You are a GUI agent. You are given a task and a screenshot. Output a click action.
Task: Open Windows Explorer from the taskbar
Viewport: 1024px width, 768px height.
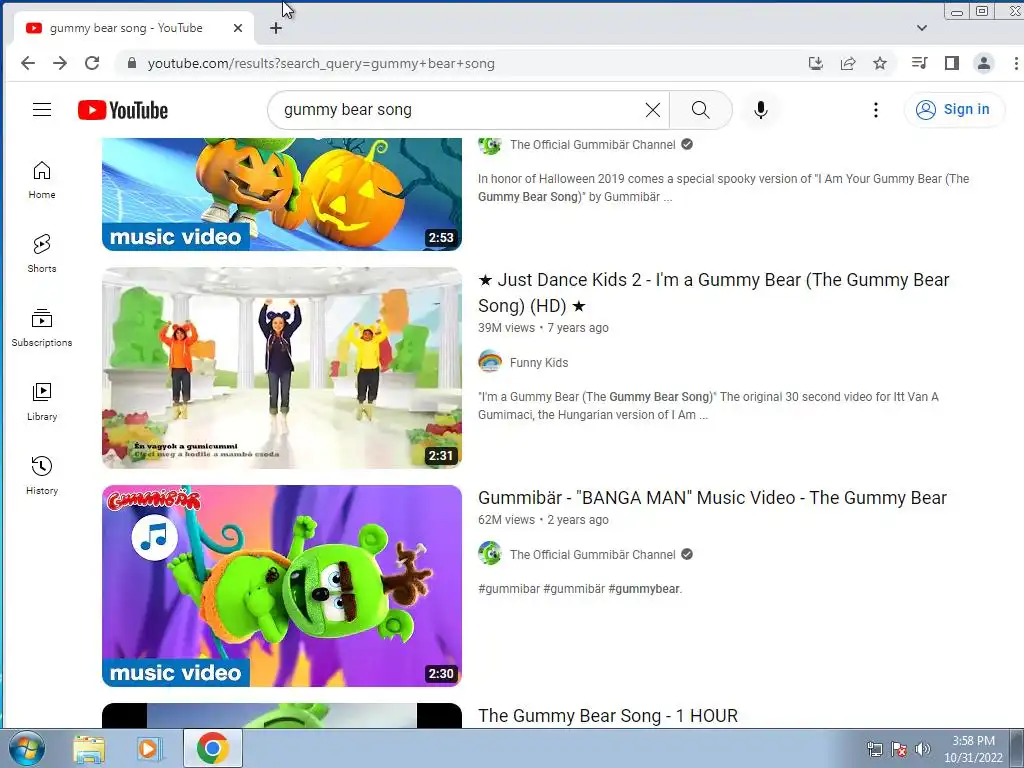coord(89,748)
